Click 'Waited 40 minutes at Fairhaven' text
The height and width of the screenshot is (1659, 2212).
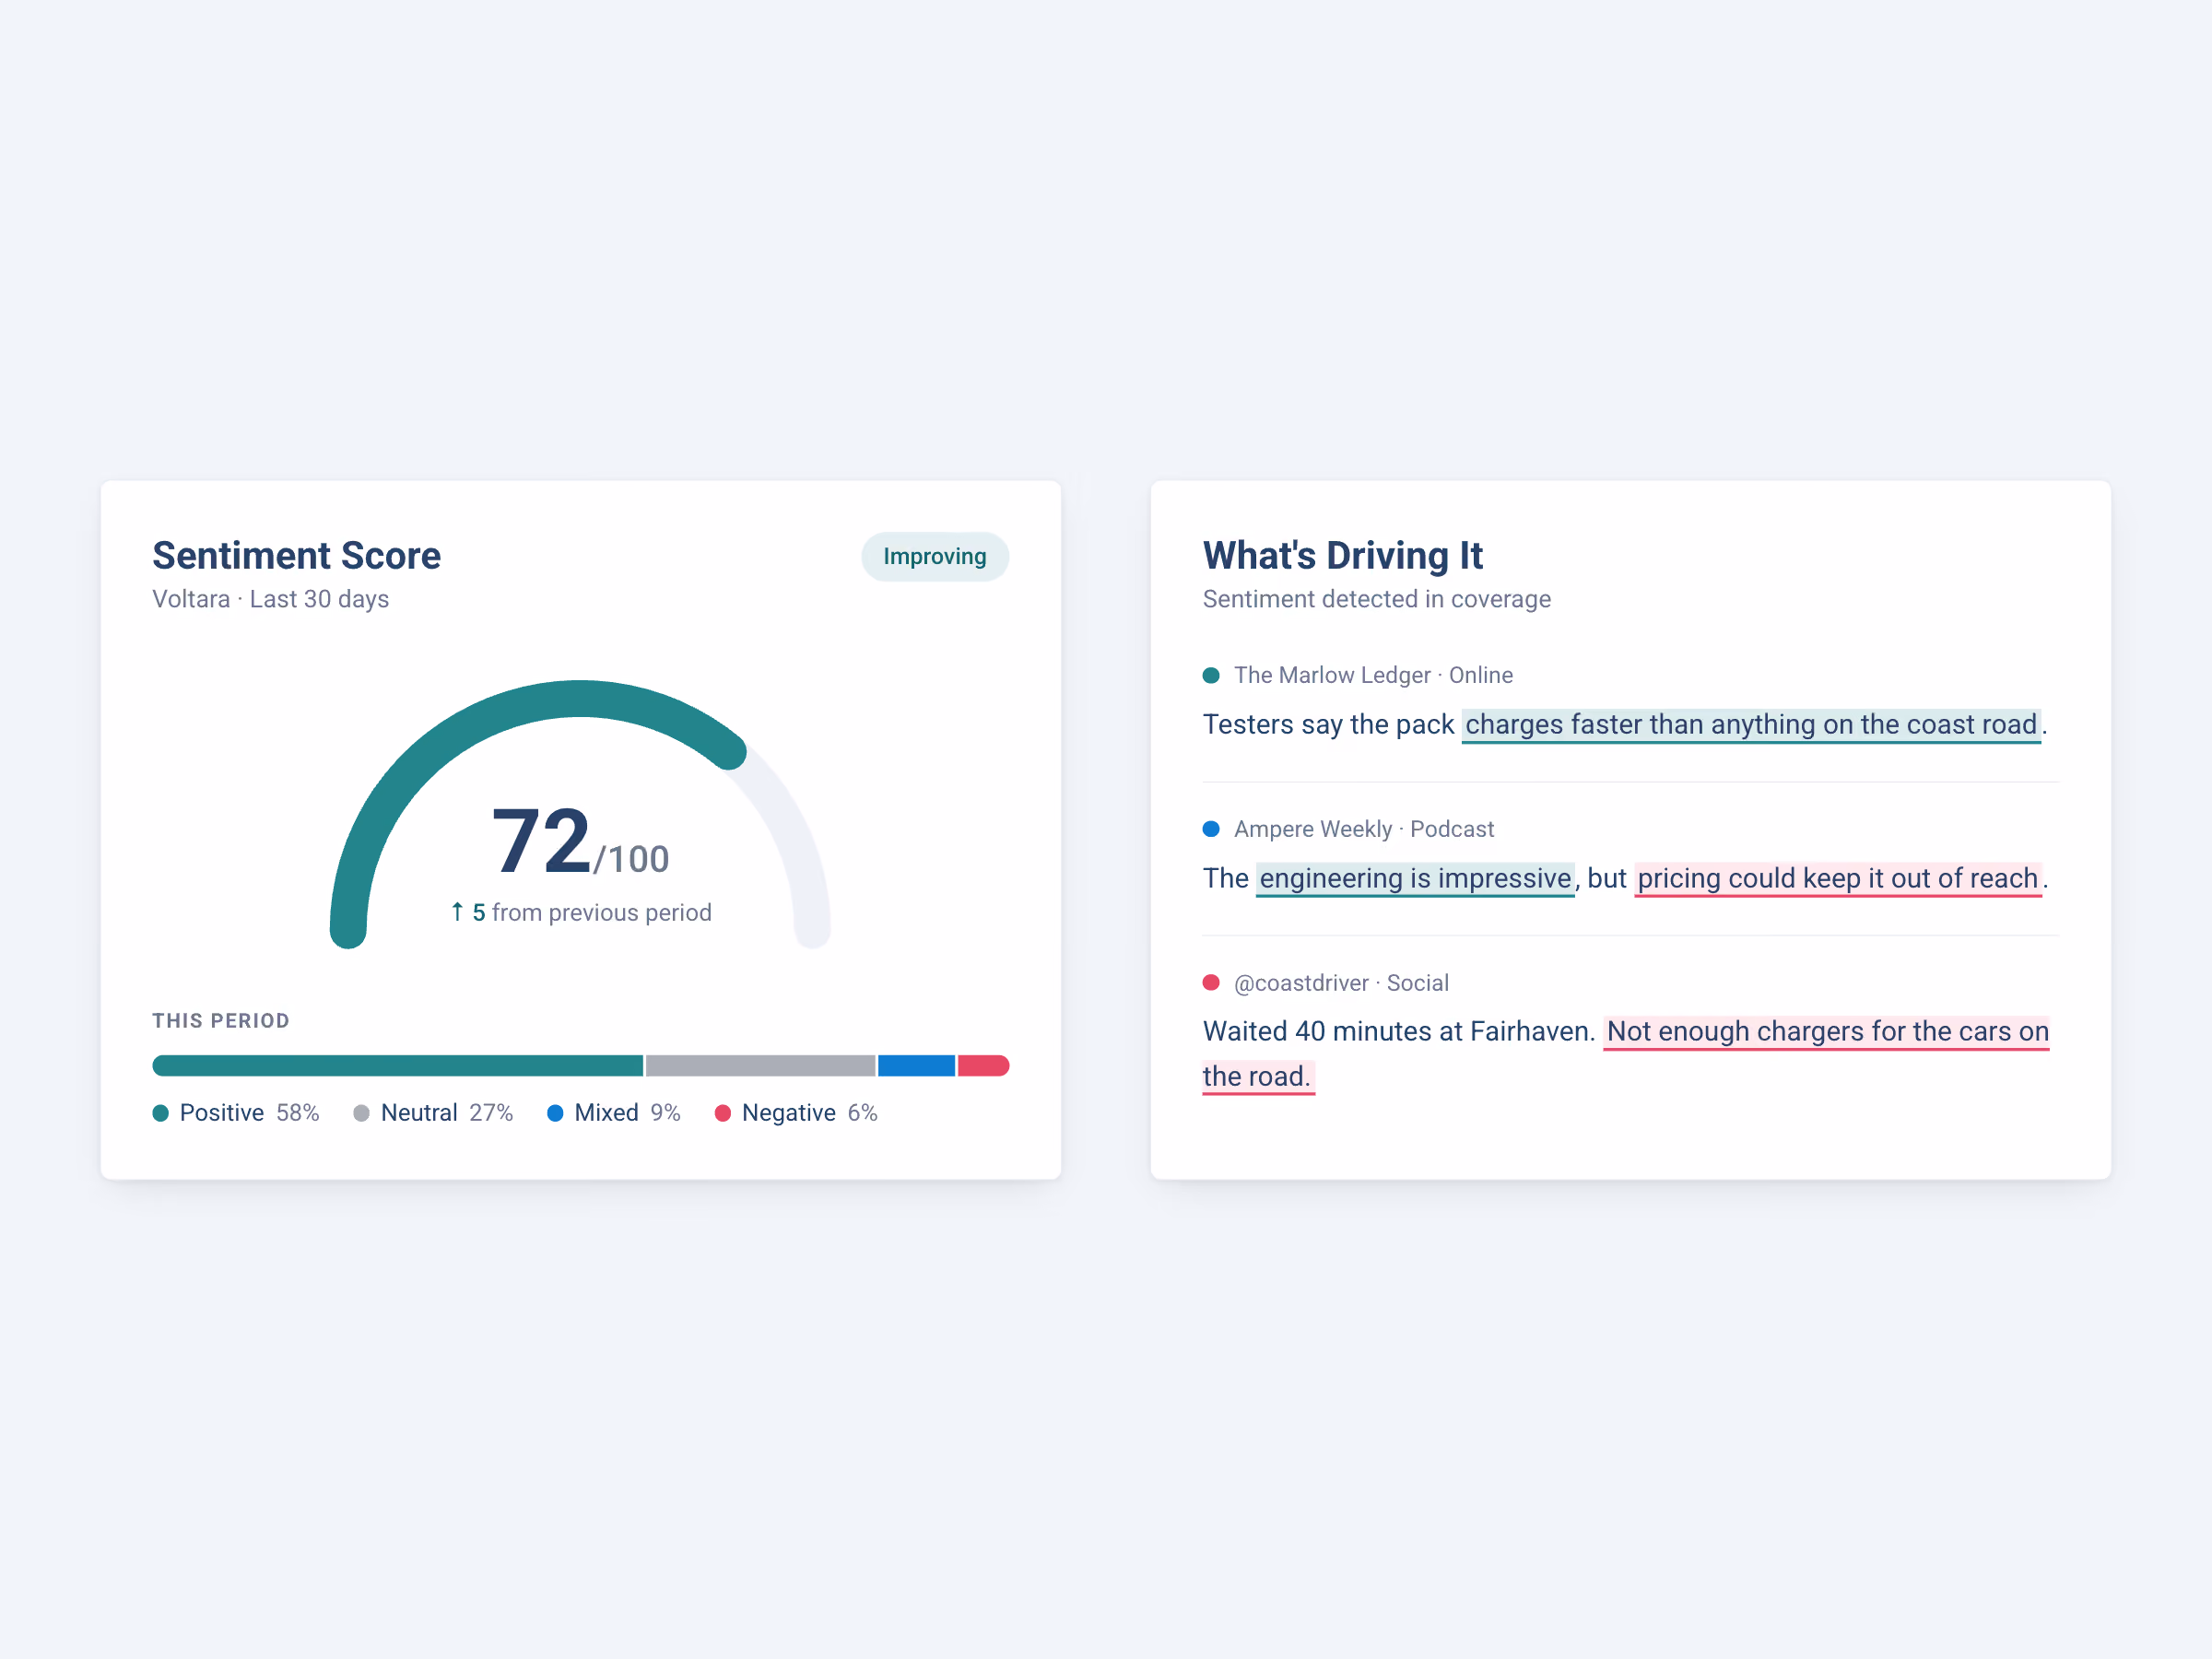click(1398, 1032)
